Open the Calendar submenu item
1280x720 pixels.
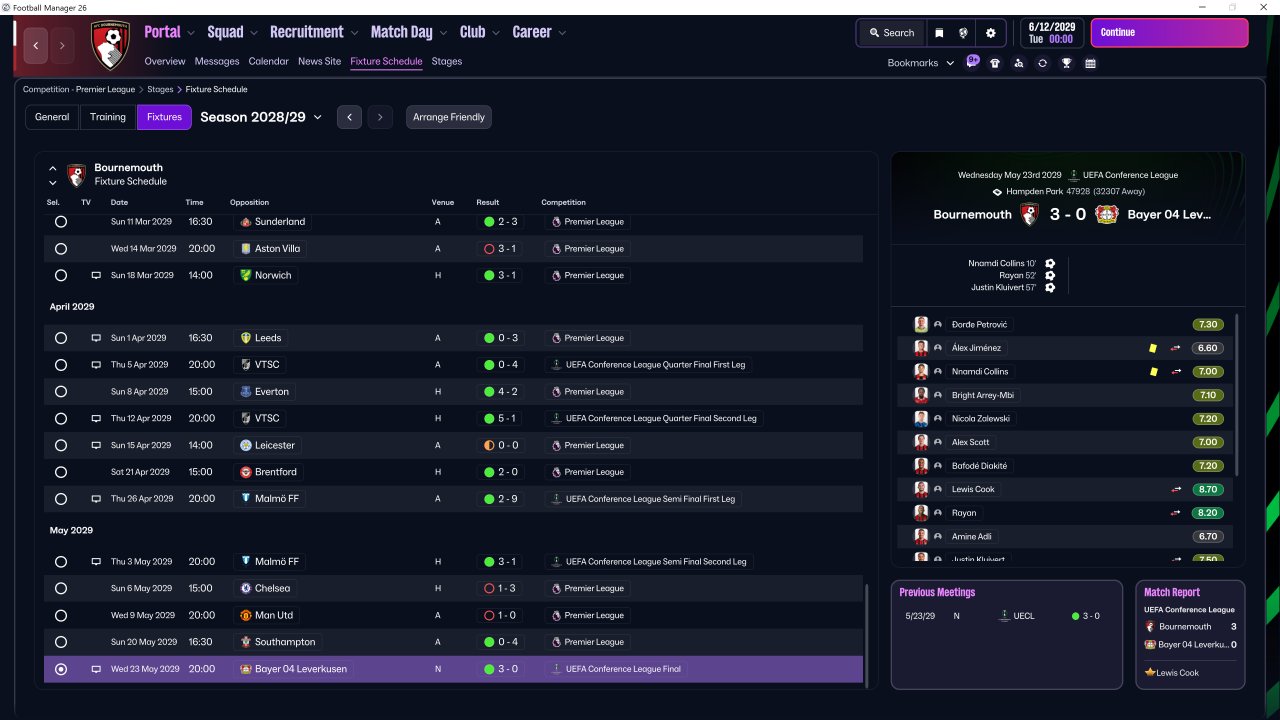pos(268,61)
